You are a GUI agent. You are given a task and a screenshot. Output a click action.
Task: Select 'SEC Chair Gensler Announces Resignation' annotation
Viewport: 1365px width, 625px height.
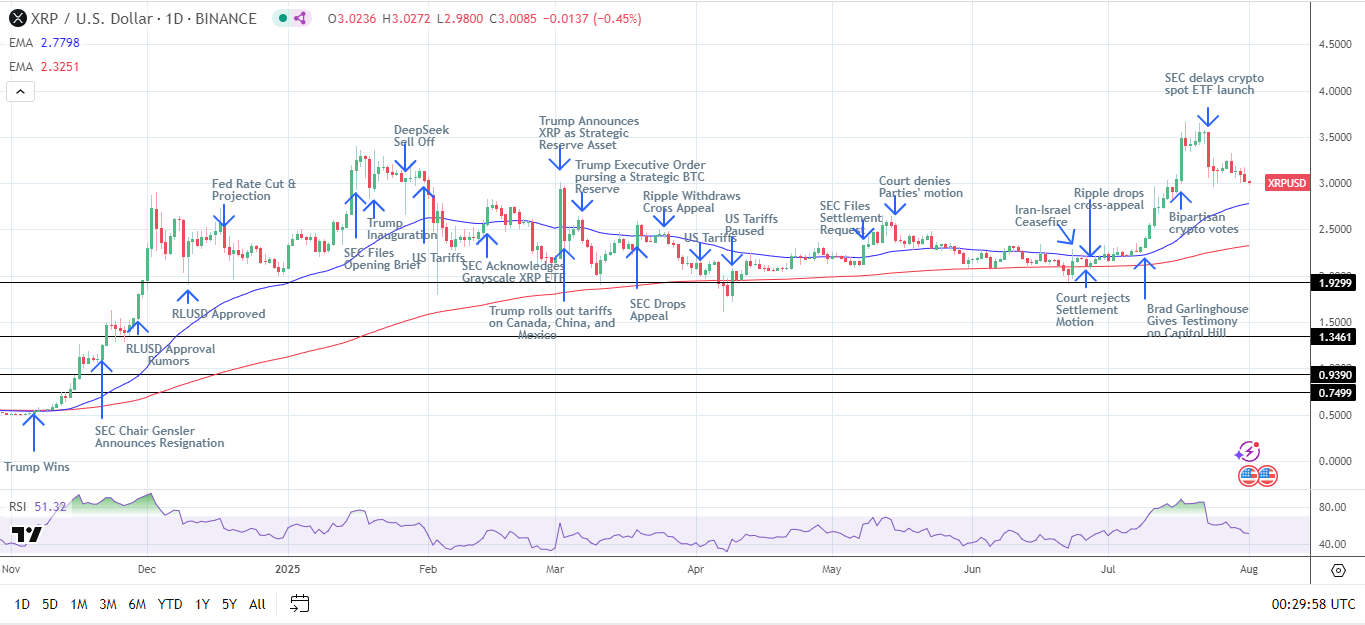tap(159, 436)
